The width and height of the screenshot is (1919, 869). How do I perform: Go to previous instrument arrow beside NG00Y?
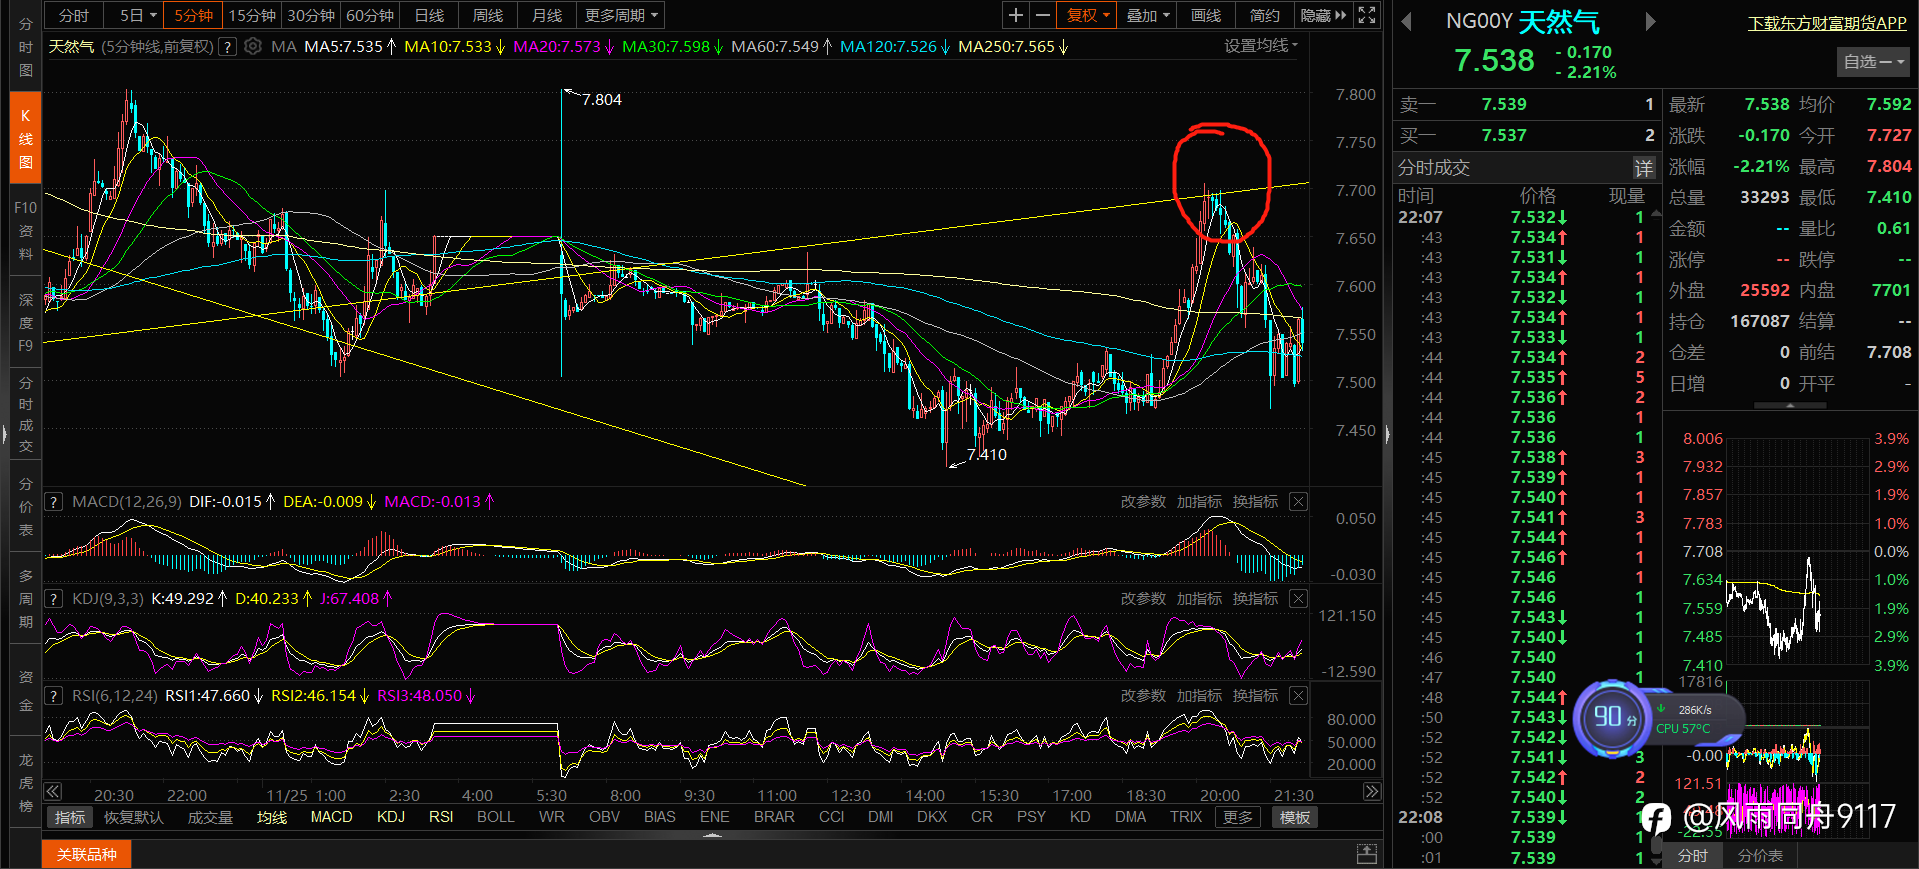coord(1407,21)
